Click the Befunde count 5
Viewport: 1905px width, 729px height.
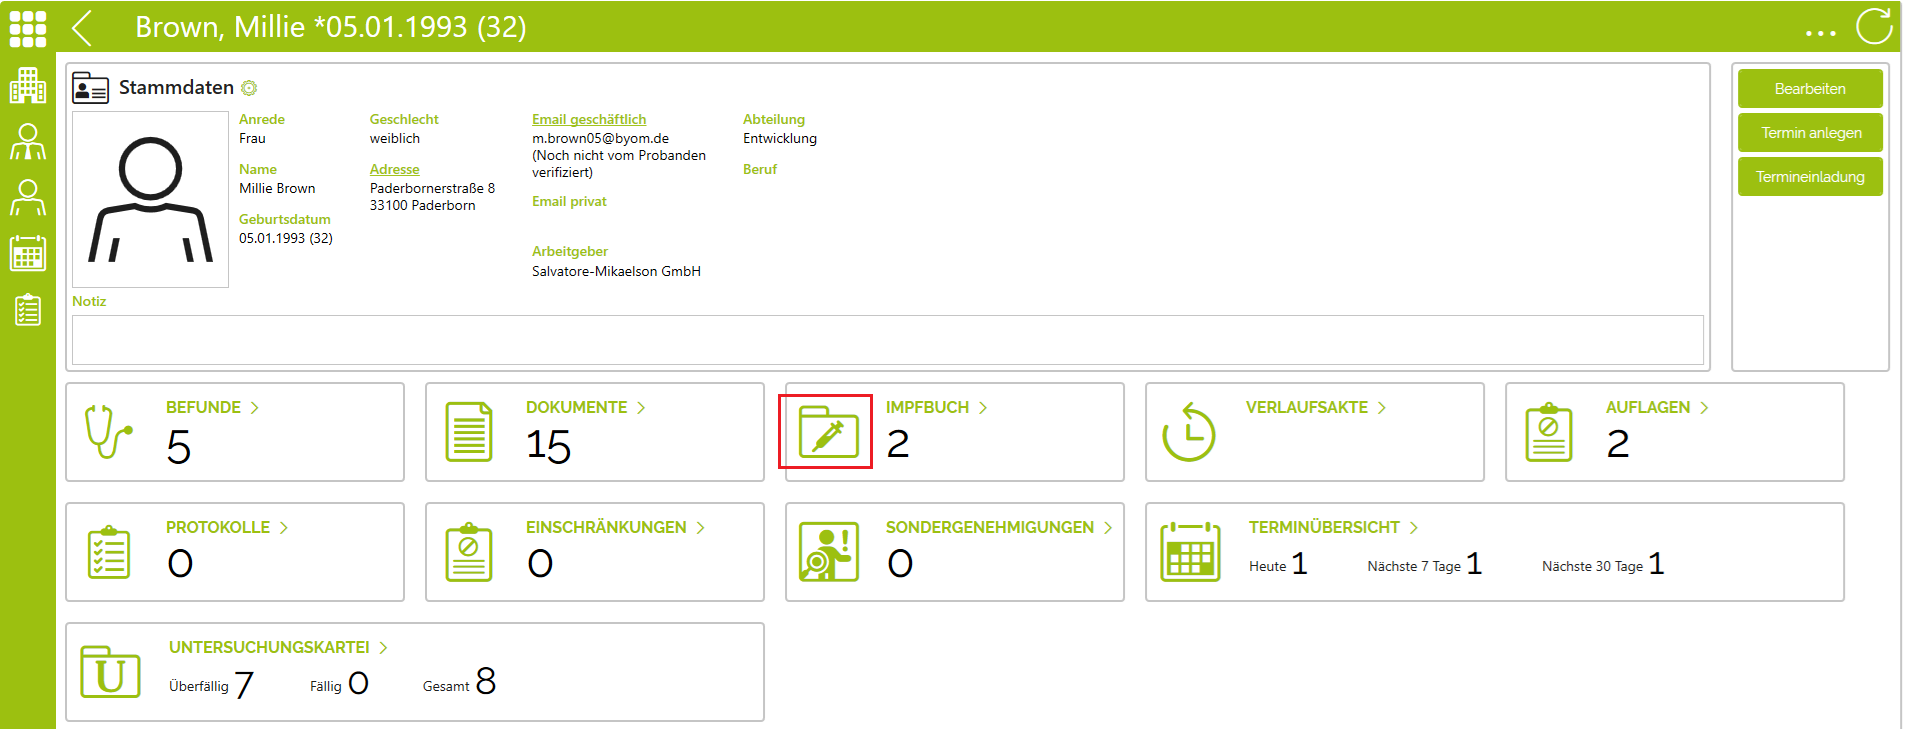pos(179,446)
